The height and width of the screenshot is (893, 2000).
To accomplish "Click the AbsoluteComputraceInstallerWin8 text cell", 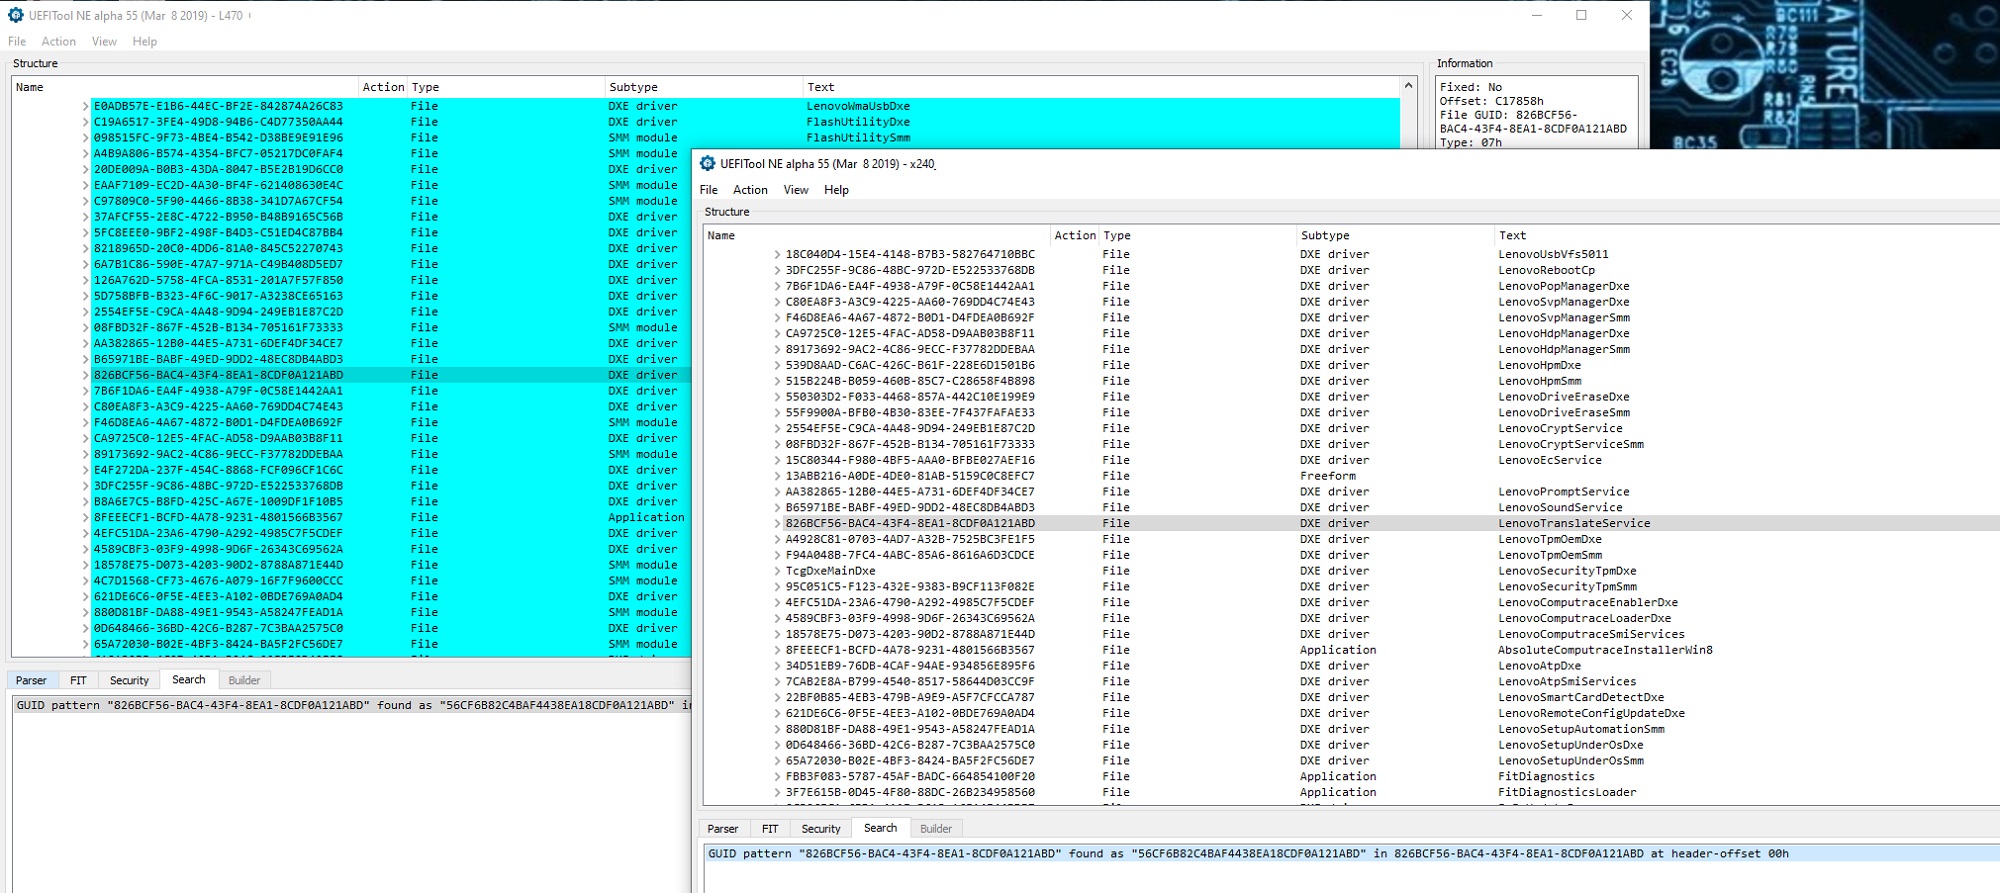I will coord(1605,650).
